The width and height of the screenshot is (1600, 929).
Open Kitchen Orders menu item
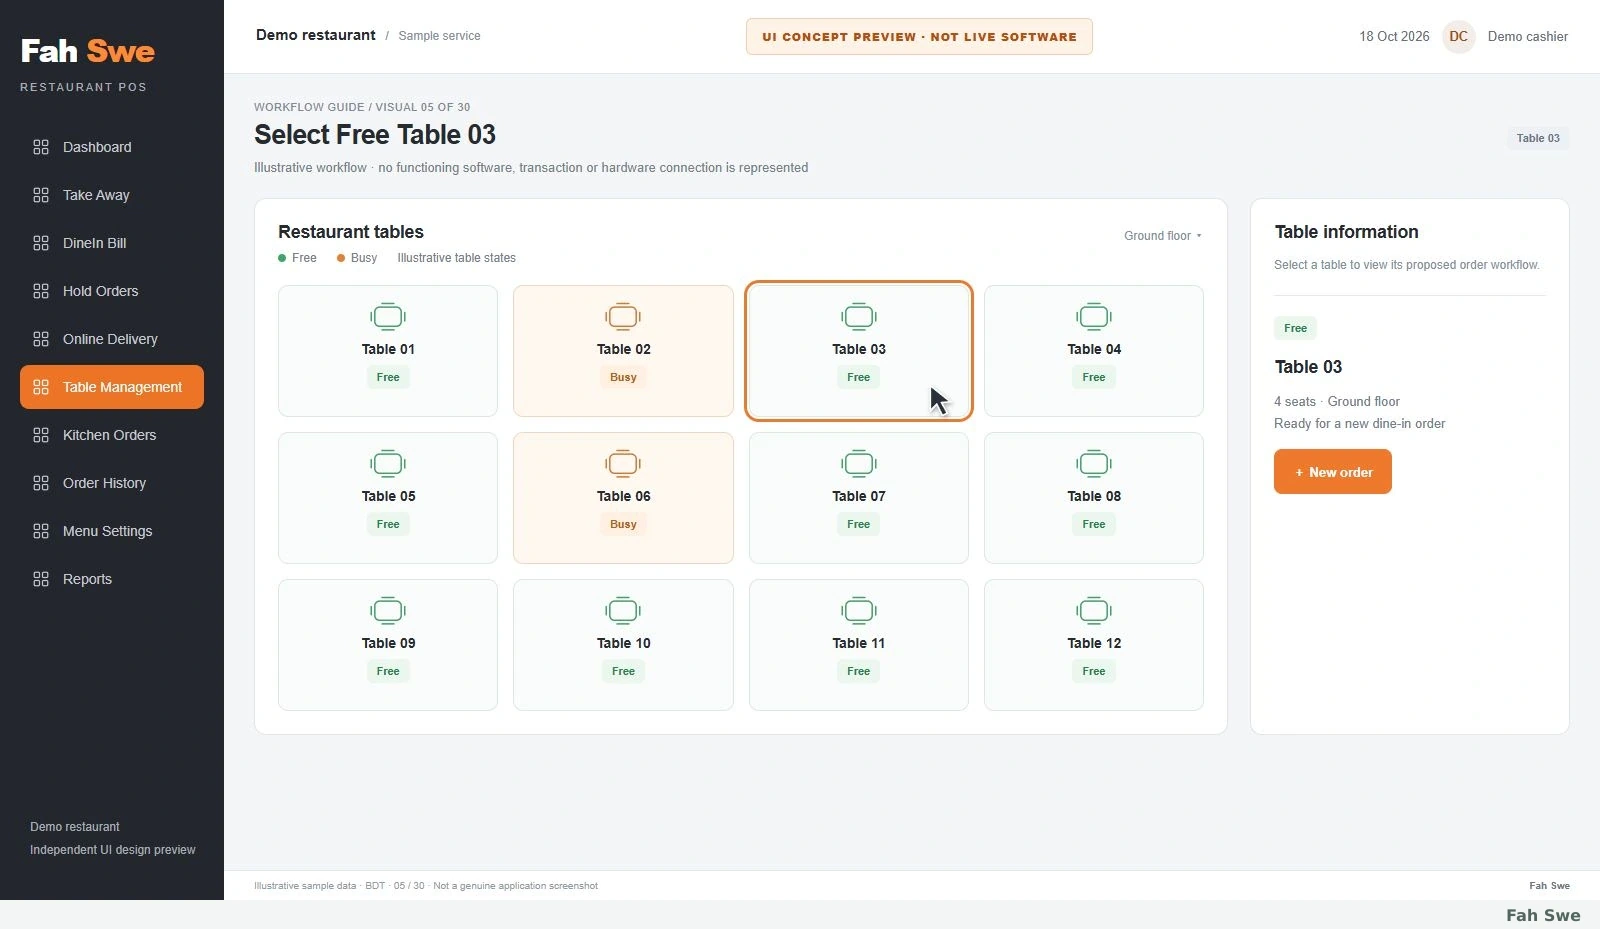tap(112, 435)
